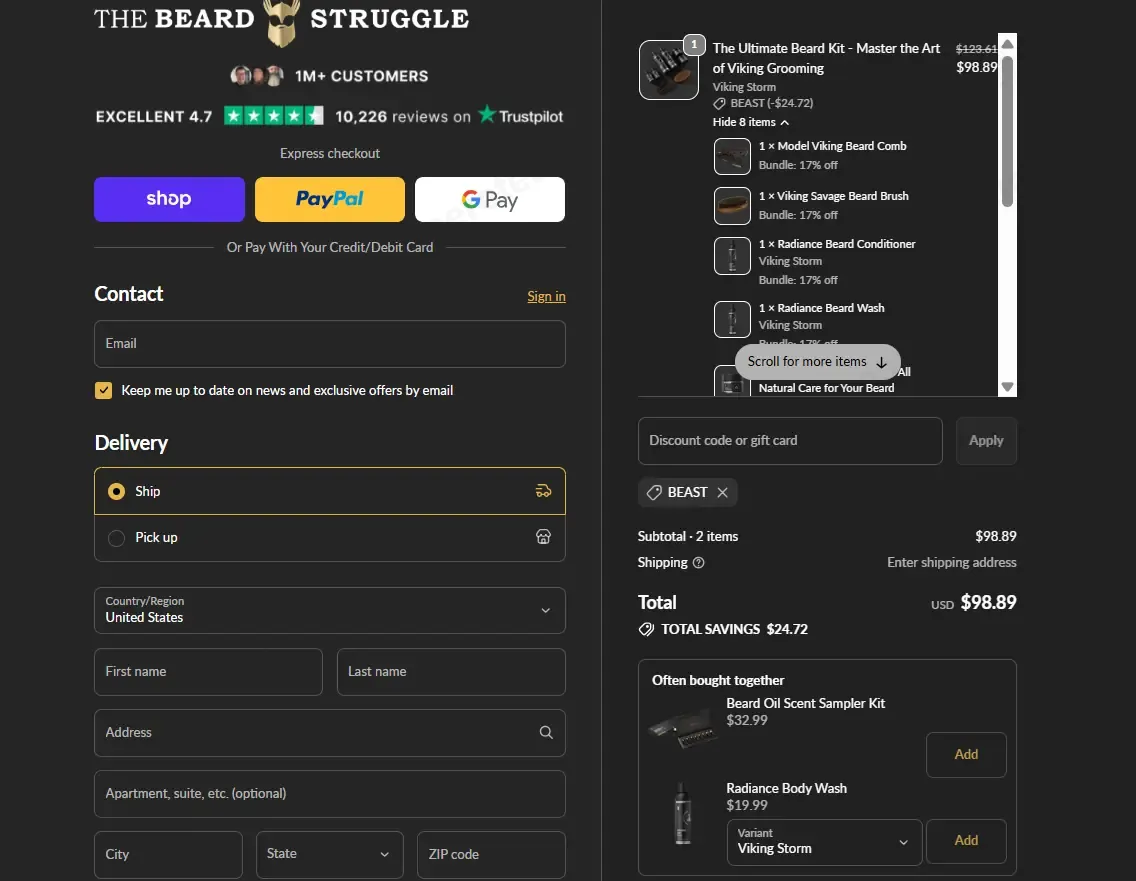Click Apply discount code button
Image resolution: width=1136 pixels, height=881 pixels.
click(986, 440)
